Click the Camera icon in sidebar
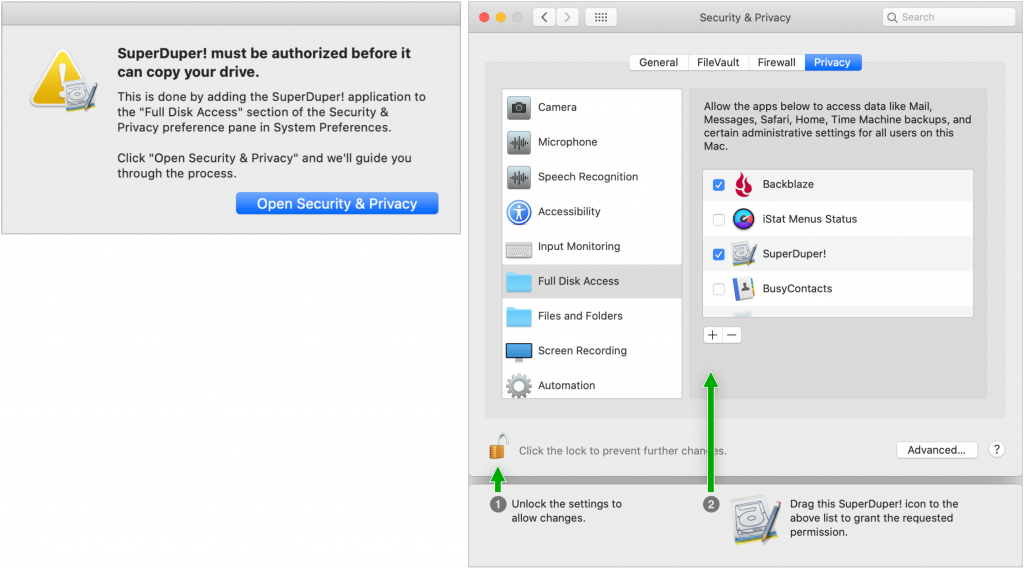The height and width of the screenshot is (569, 1024). click(x=519, y=108)
